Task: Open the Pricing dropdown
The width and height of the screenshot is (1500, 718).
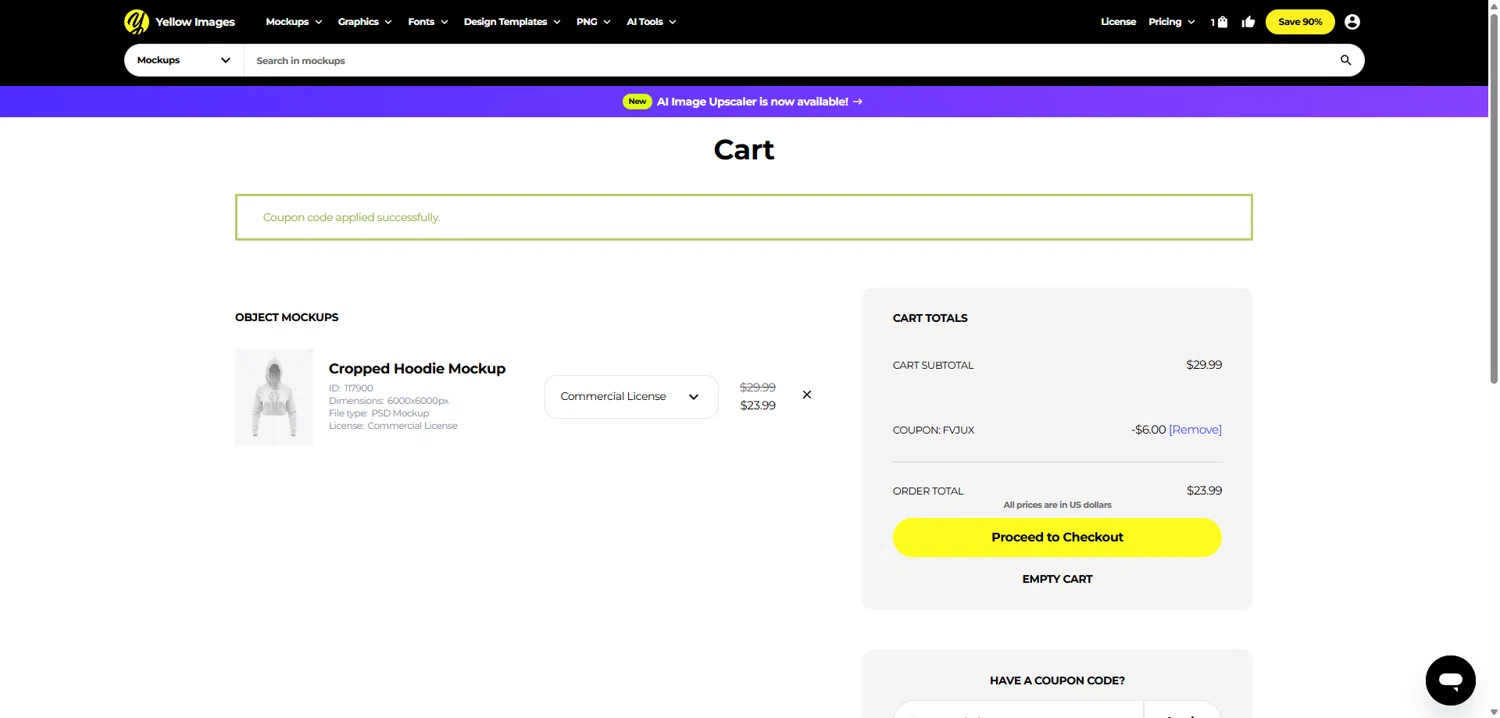Action: [1172, 21]
